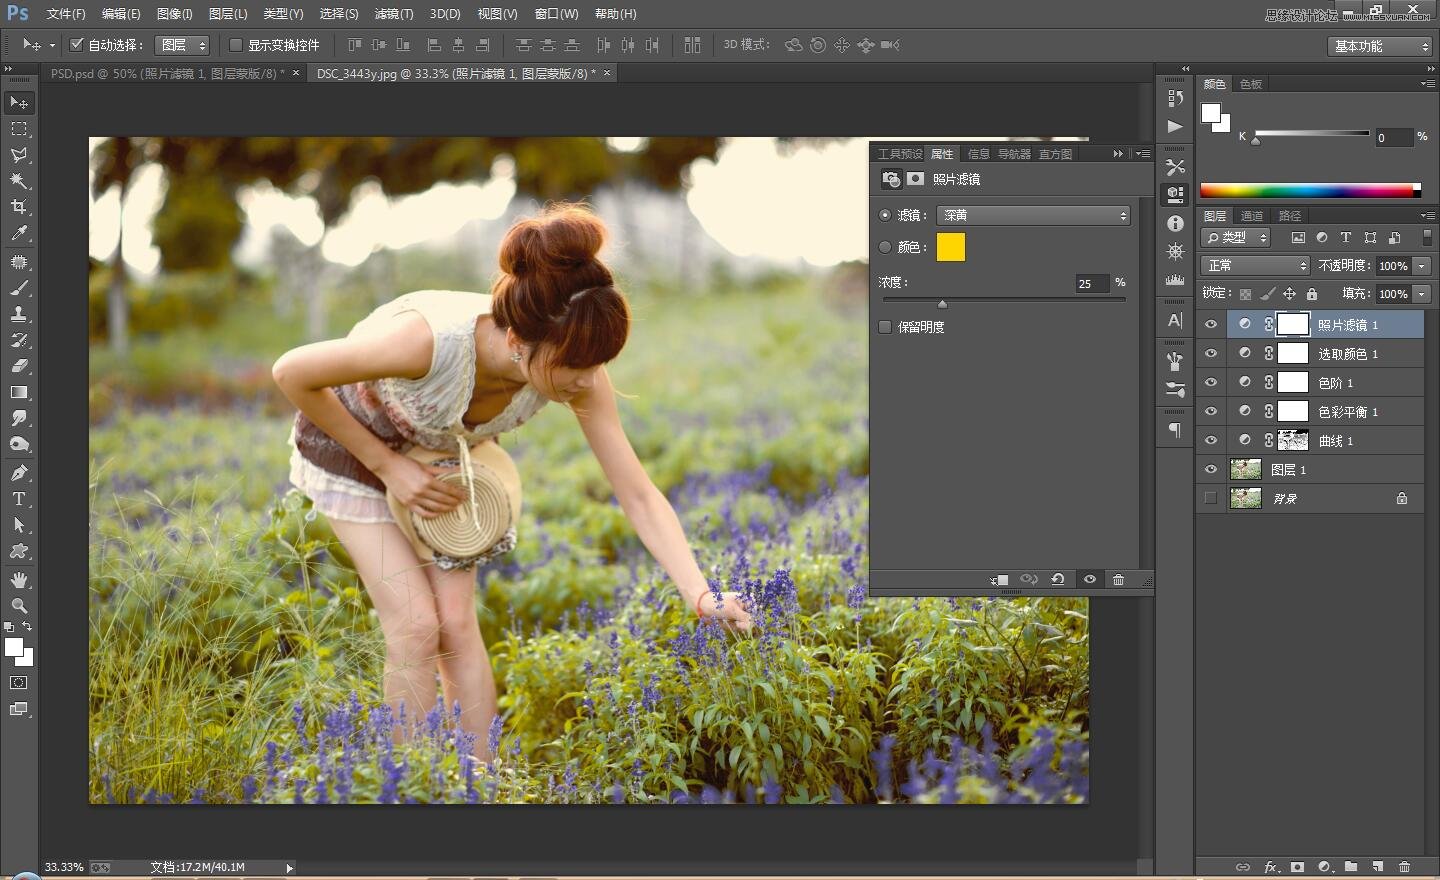1440x880 pixels.
Task: Select the Move tool
Action: [19, 102]
